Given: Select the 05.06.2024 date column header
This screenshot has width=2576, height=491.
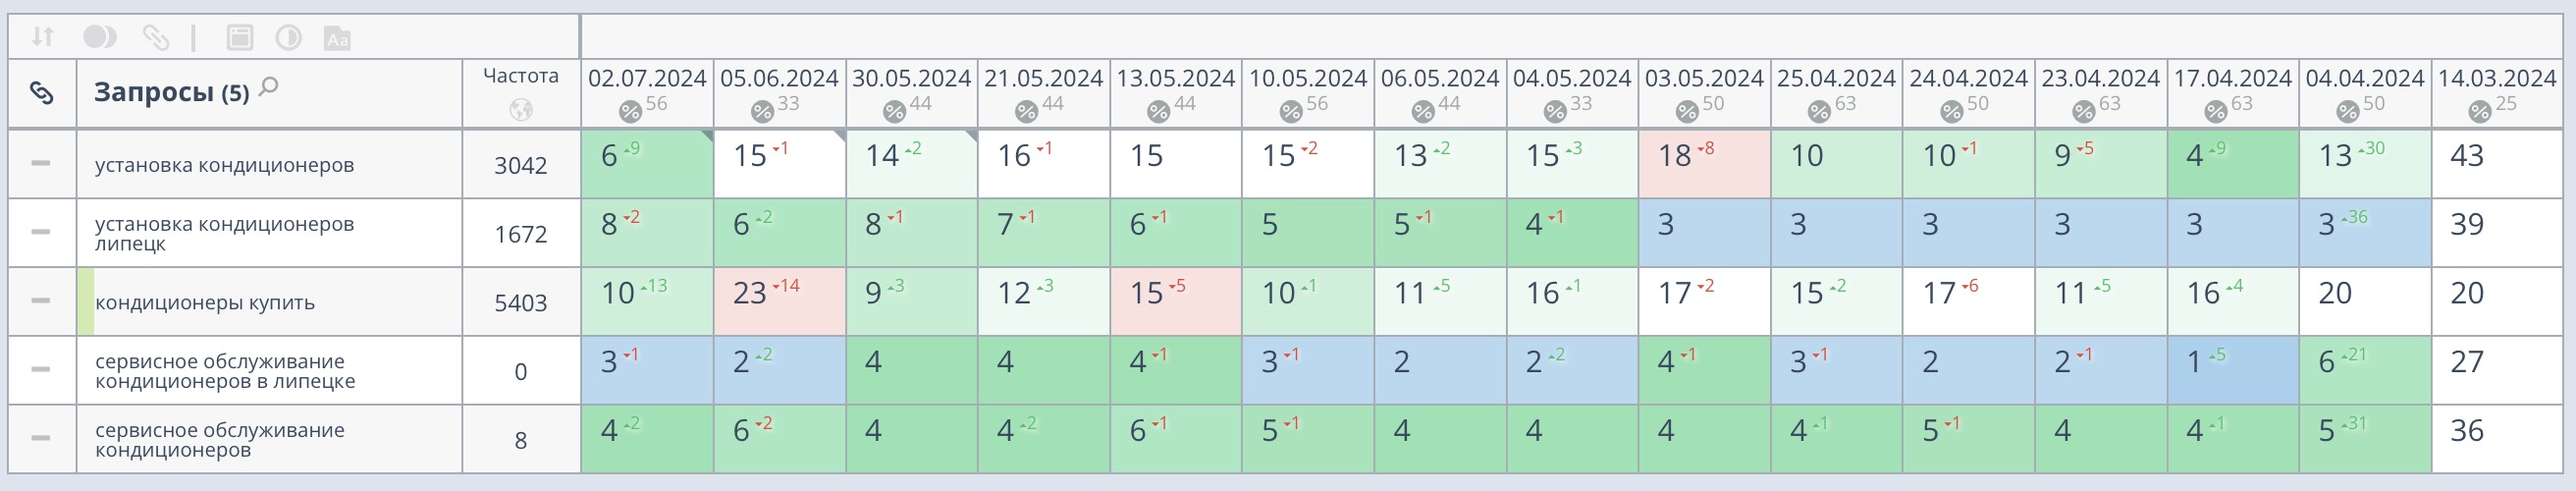Looking at the screenshot, I should tap(779, 78).
